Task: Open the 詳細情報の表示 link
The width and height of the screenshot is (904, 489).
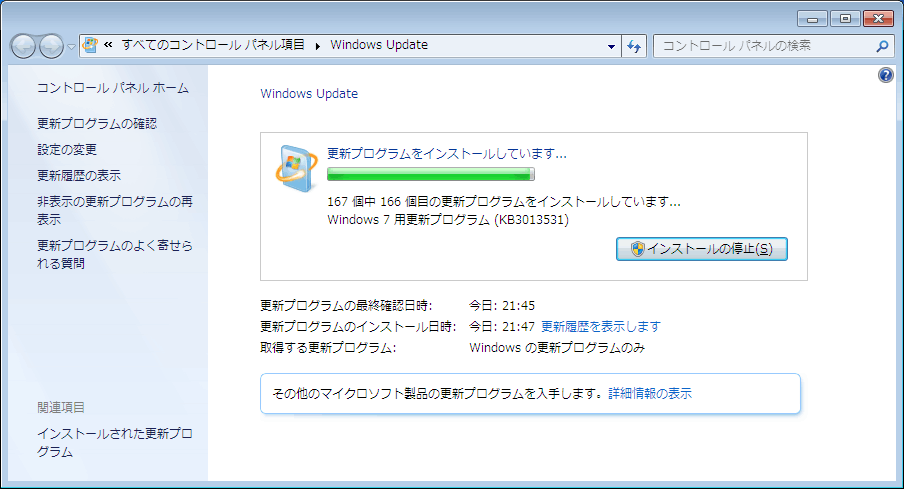Action: [650, 394]
